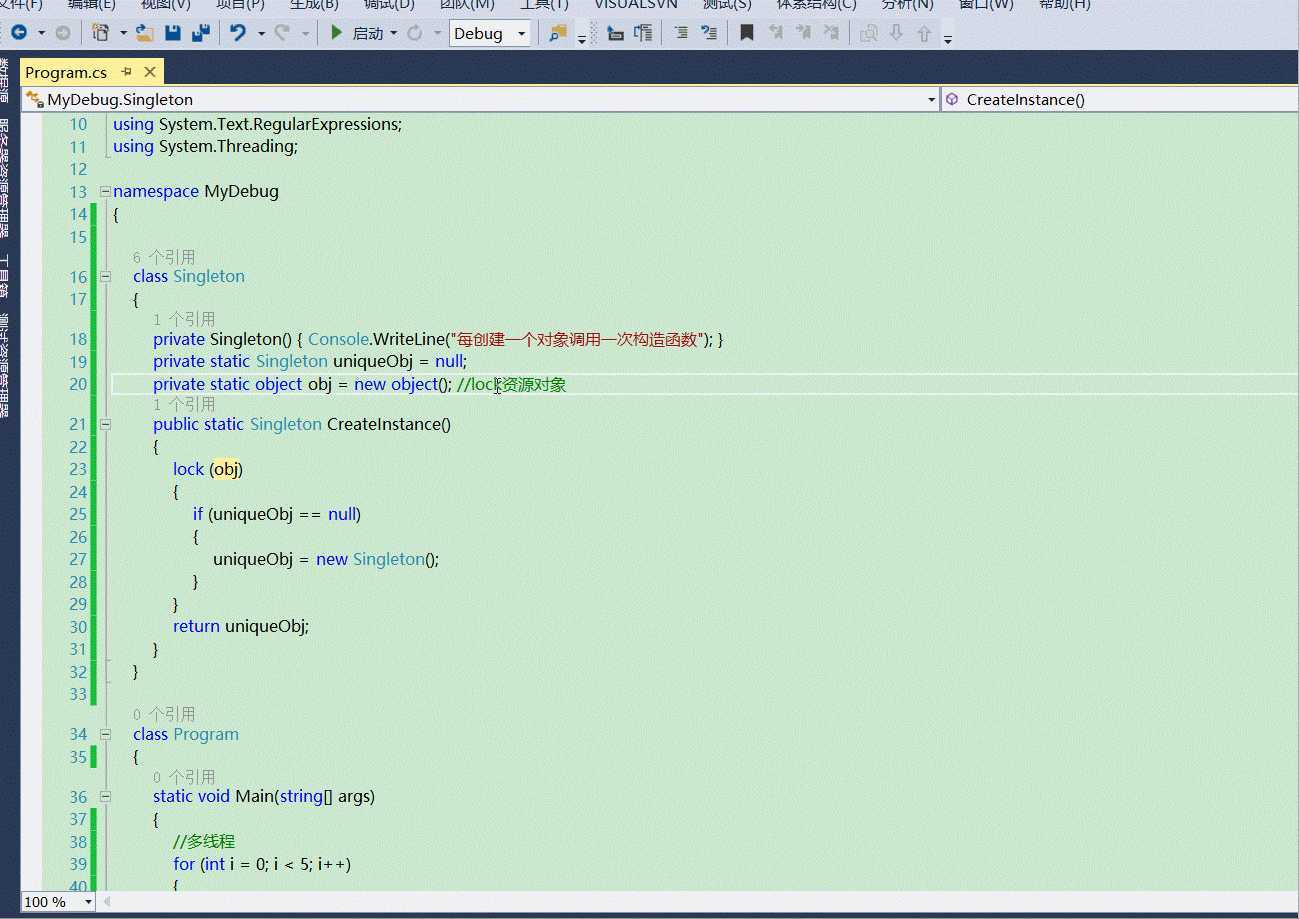Click the 1 个引用 link above CreateInstance
This screenshot has height=919, width=1299.
click(x=184, y=404)
